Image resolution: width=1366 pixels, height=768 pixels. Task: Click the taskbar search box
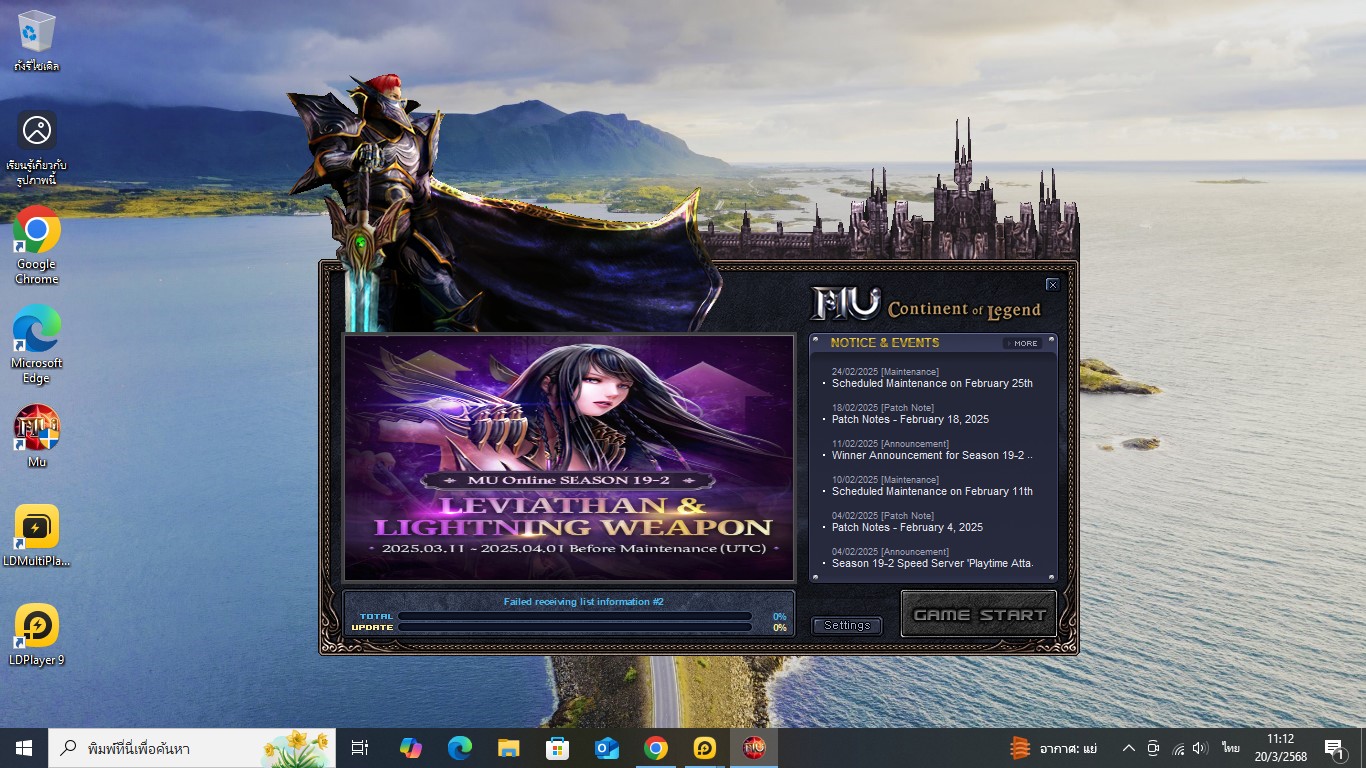[194, 748]
